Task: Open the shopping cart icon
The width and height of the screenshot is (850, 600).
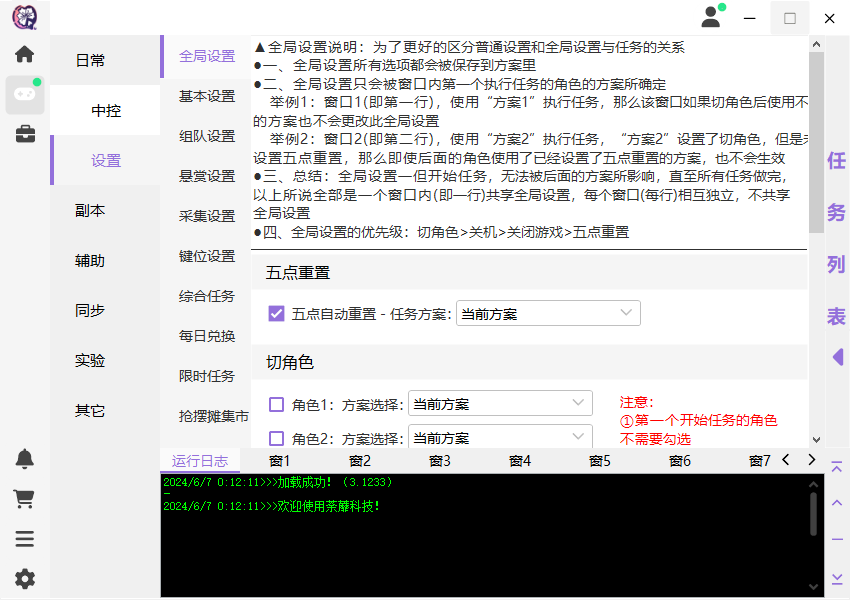Action: pyautogui.click(x=24, y=499)
